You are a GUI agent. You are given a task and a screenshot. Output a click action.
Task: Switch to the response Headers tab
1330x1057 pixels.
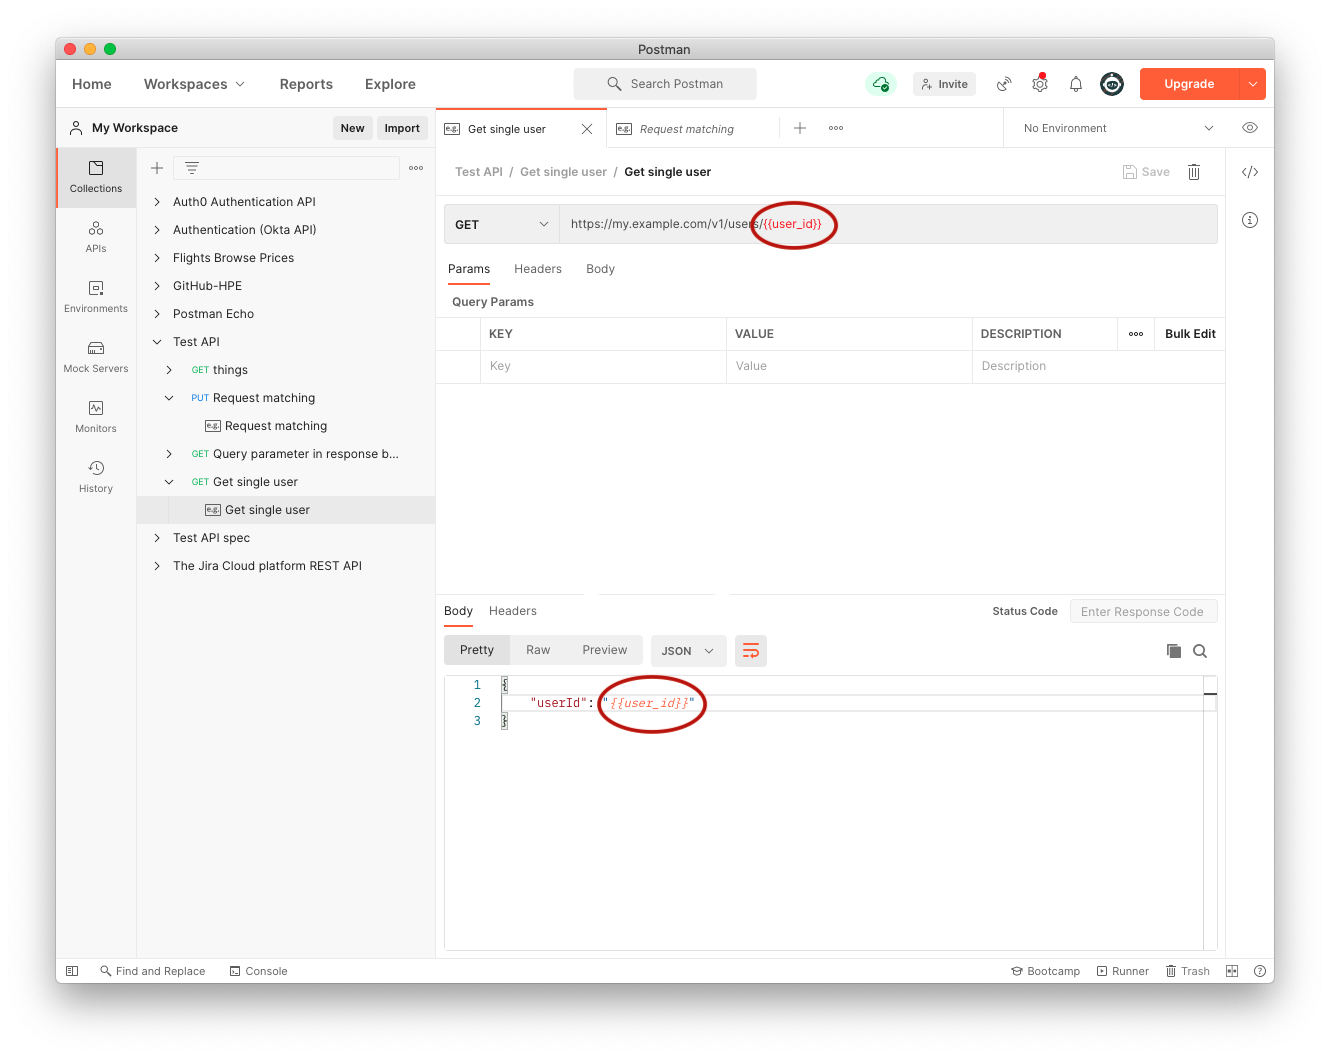tap(513, 611)
